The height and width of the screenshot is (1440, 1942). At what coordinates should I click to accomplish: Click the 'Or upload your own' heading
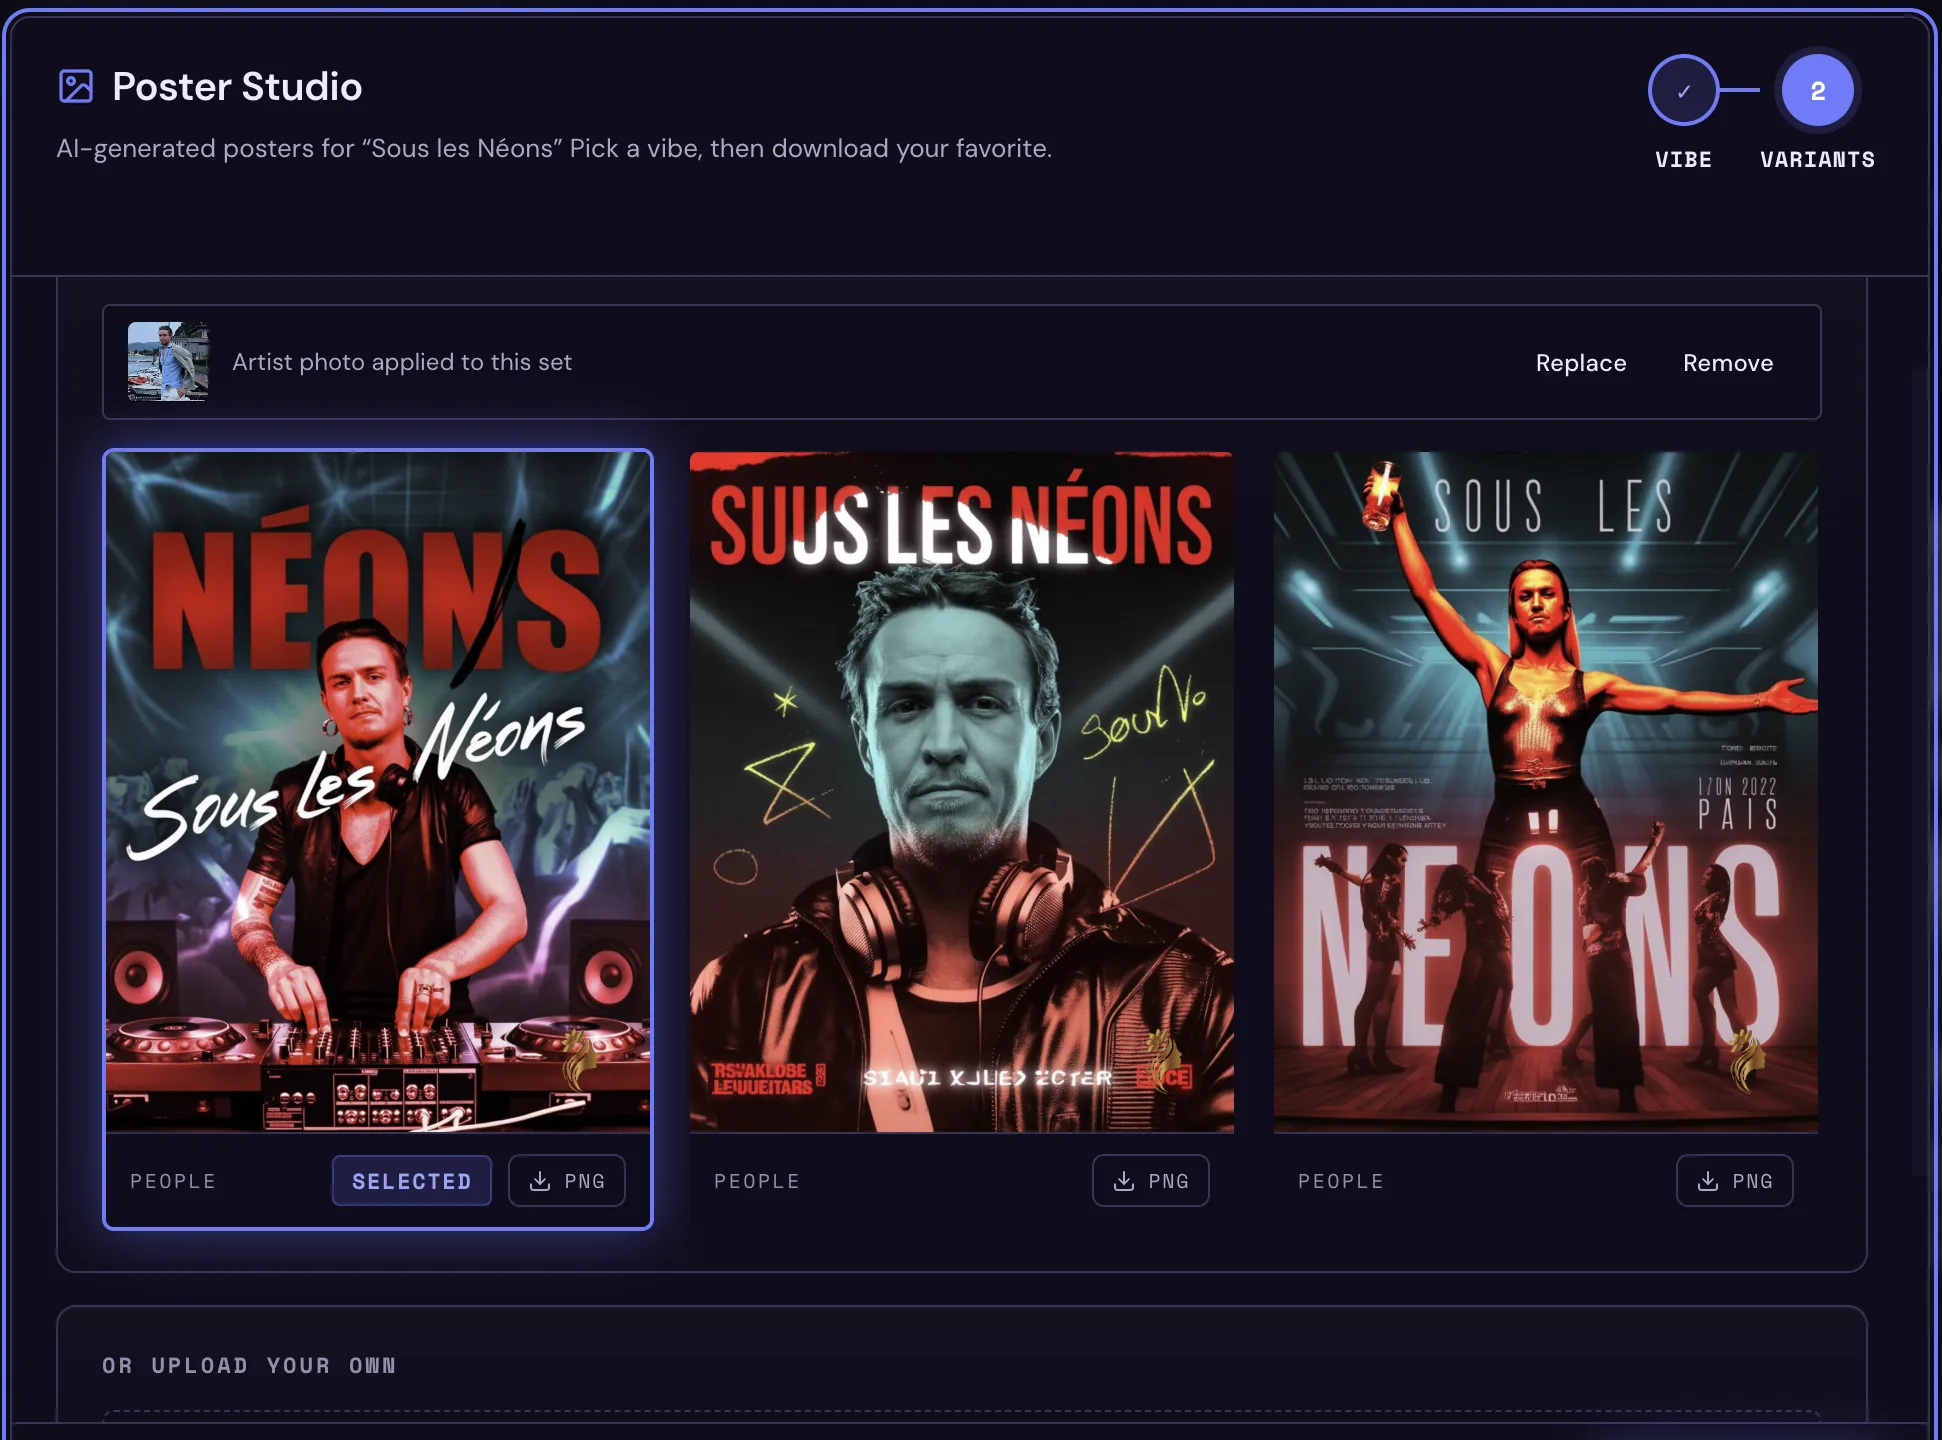coord(249,1366)
